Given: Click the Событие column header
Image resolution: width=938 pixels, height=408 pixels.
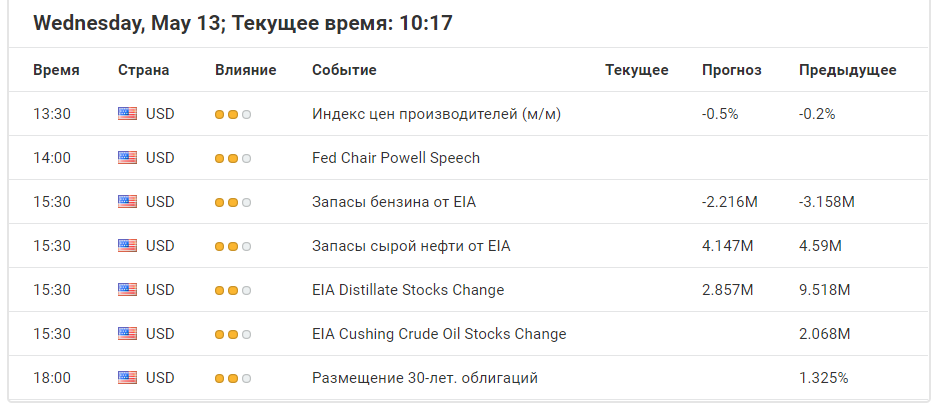Looking at the screenshot, I should [345, 70].
